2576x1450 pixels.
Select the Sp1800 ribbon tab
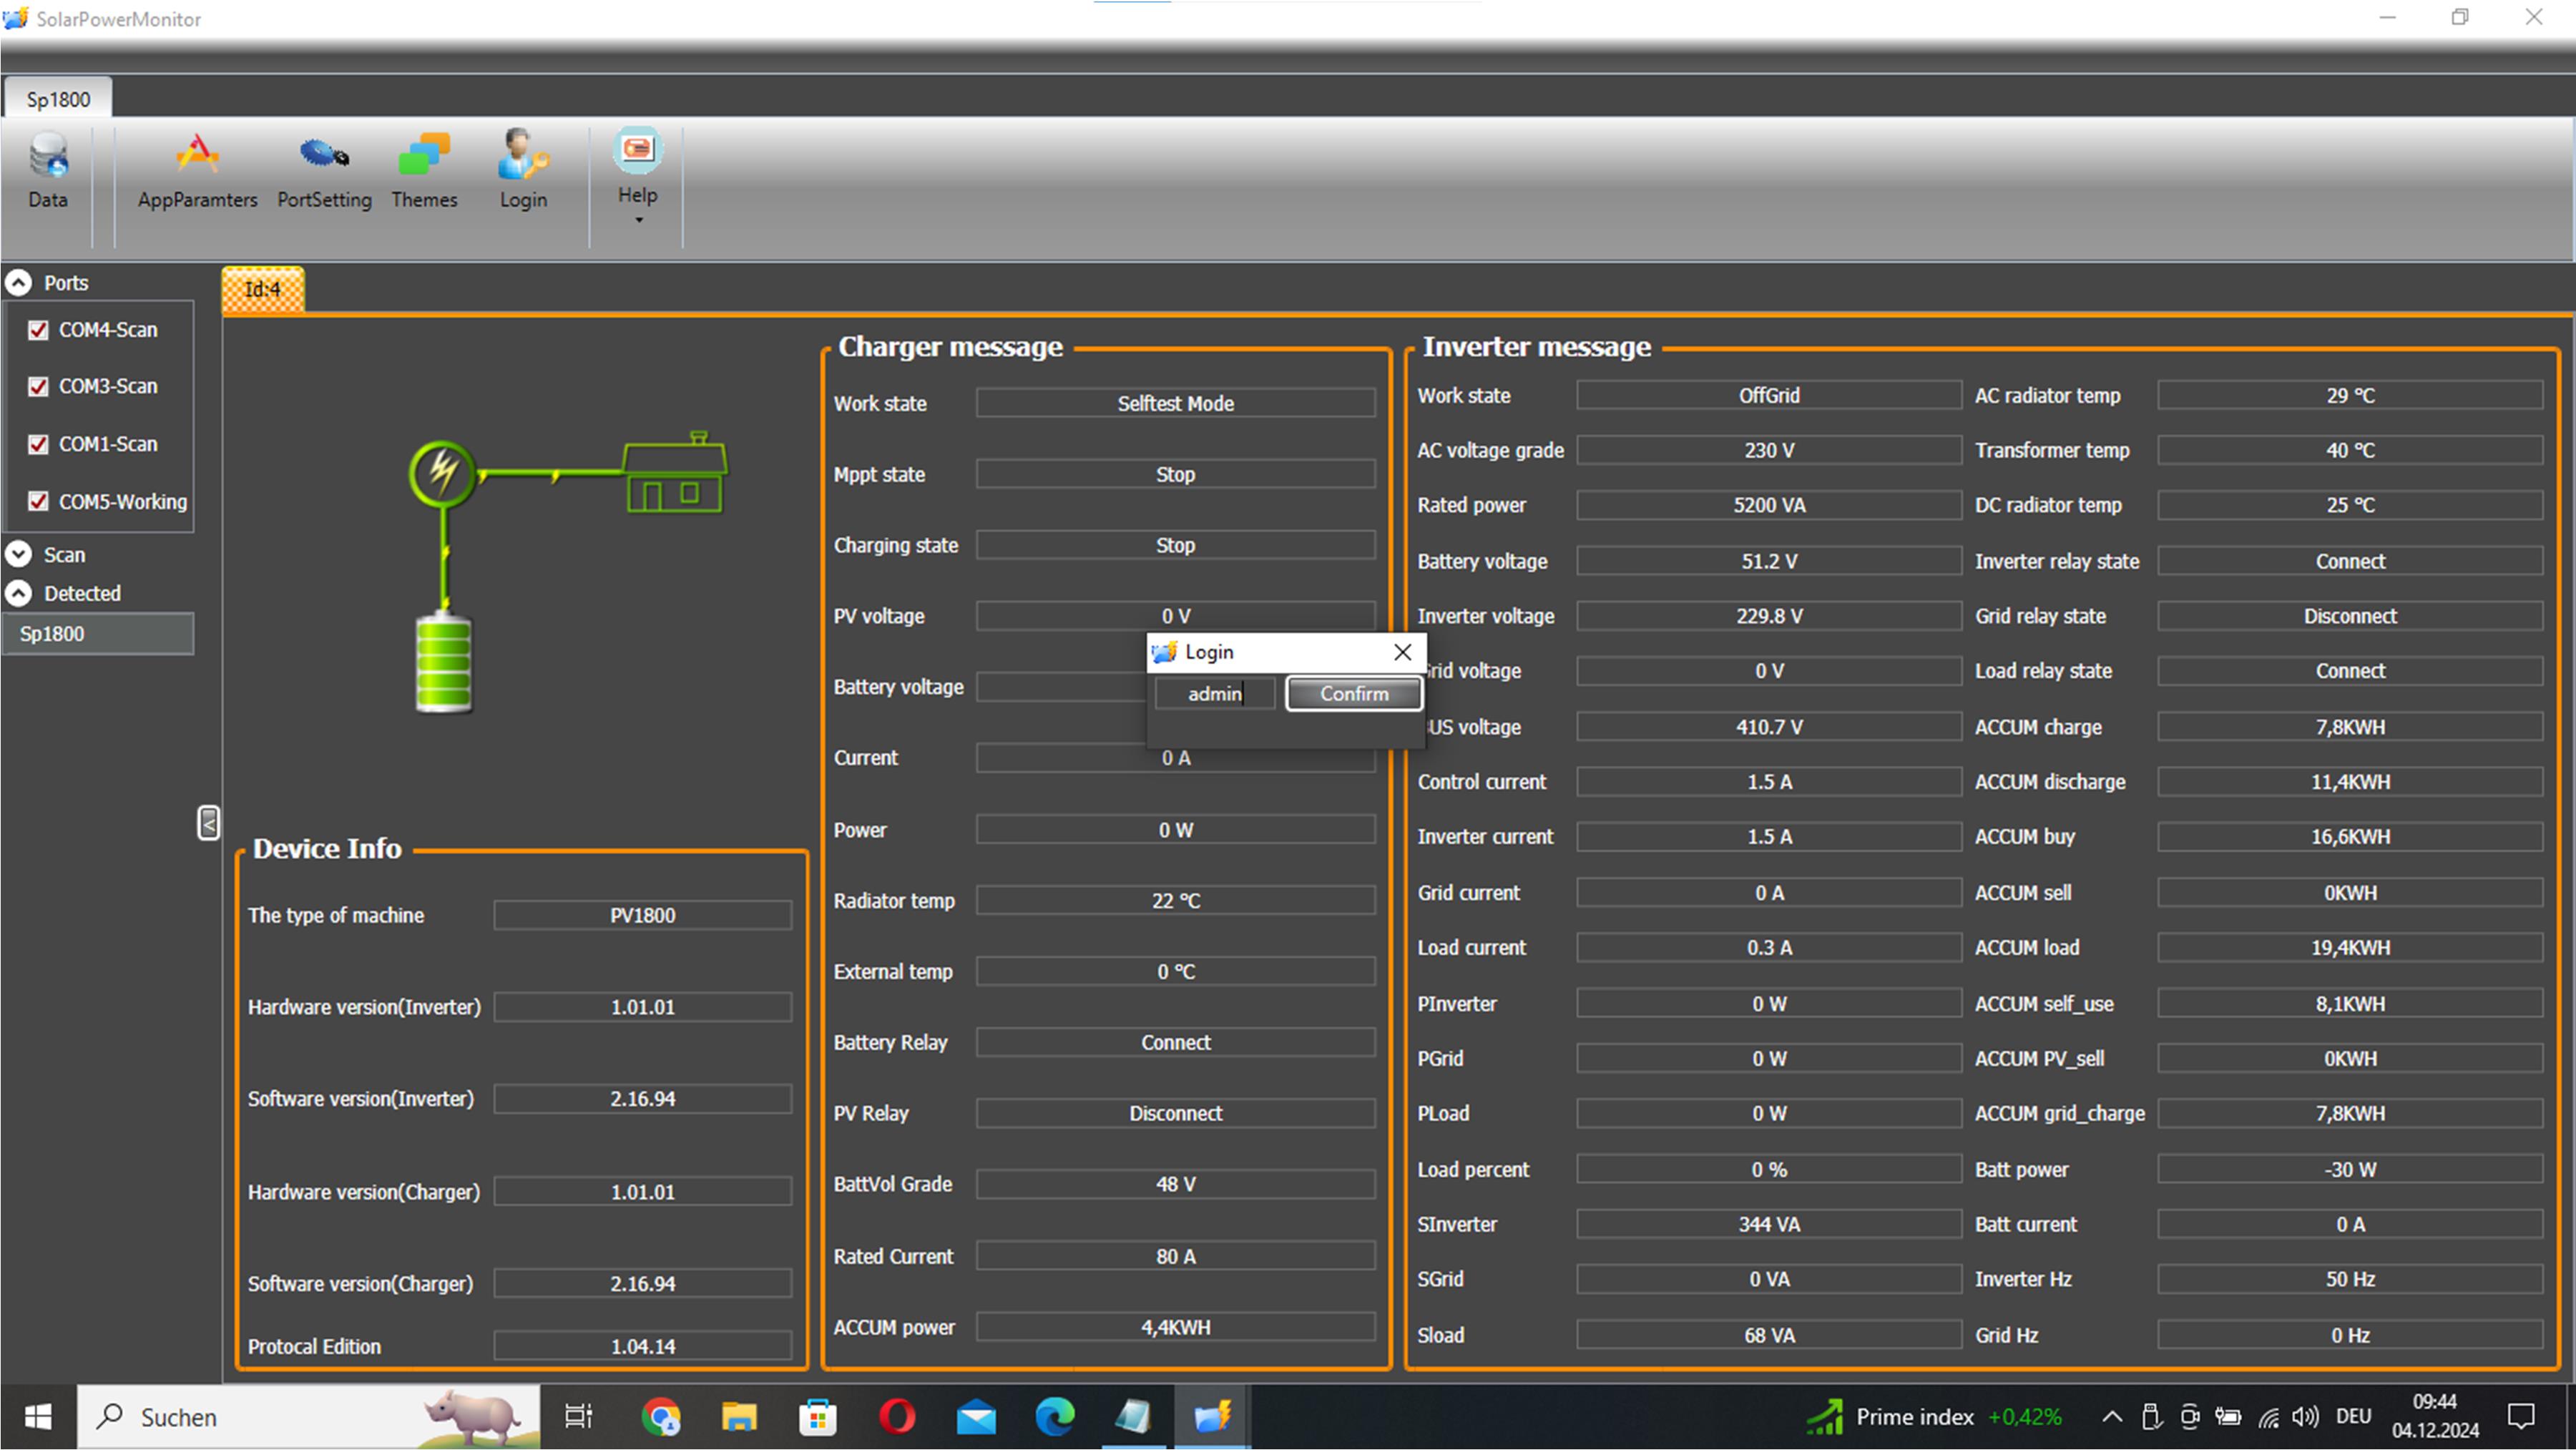point(58,99)
